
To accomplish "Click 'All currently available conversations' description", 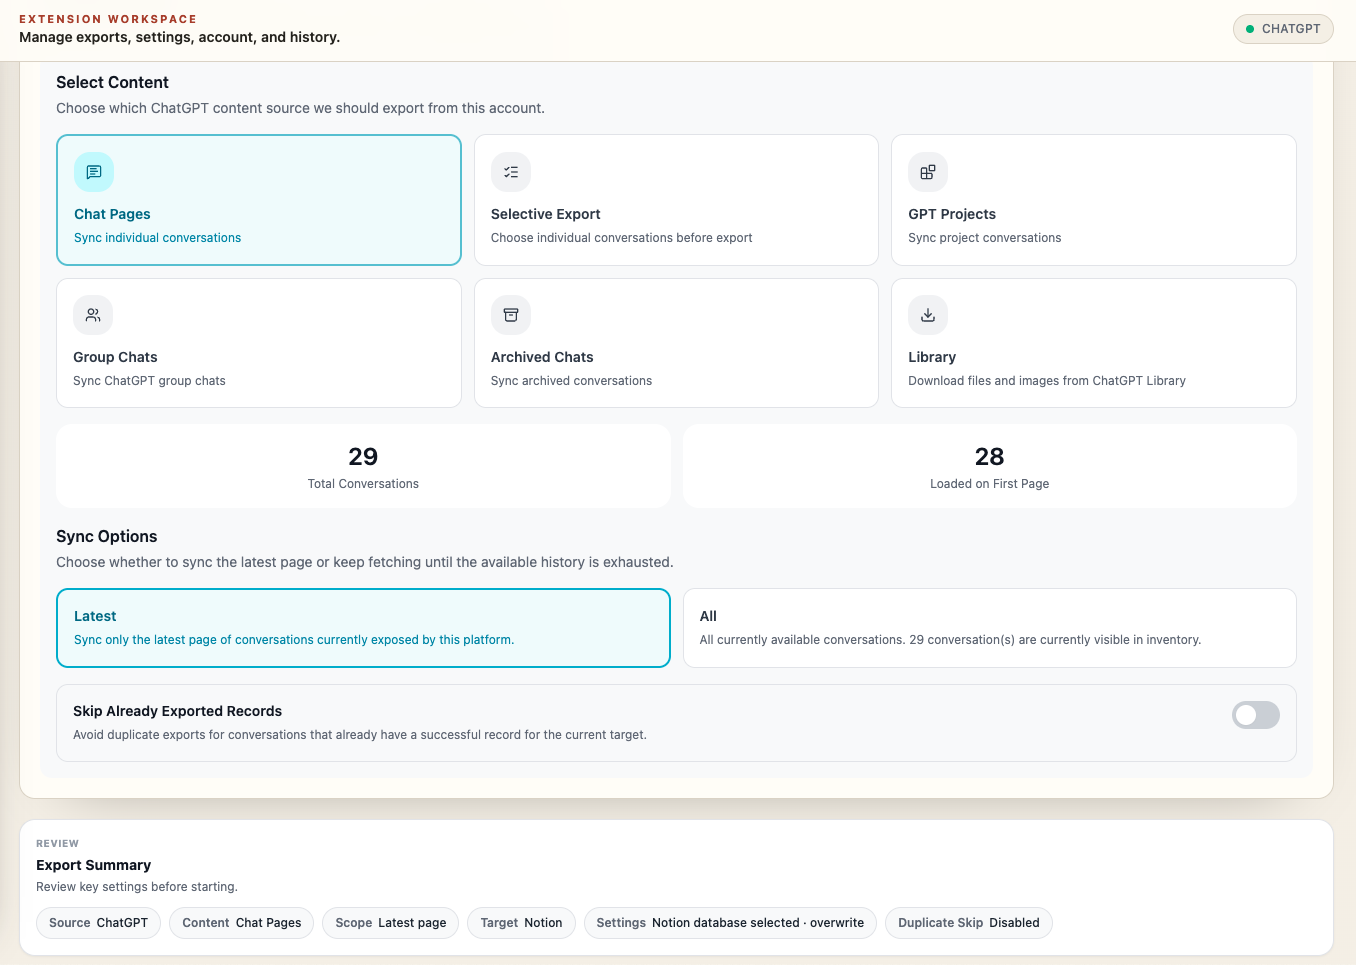I will pos(950,640).
